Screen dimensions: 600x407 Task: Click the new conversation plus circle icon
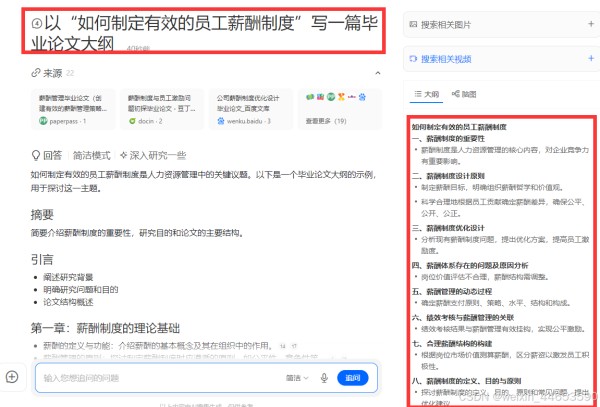(x=12, y=377)
